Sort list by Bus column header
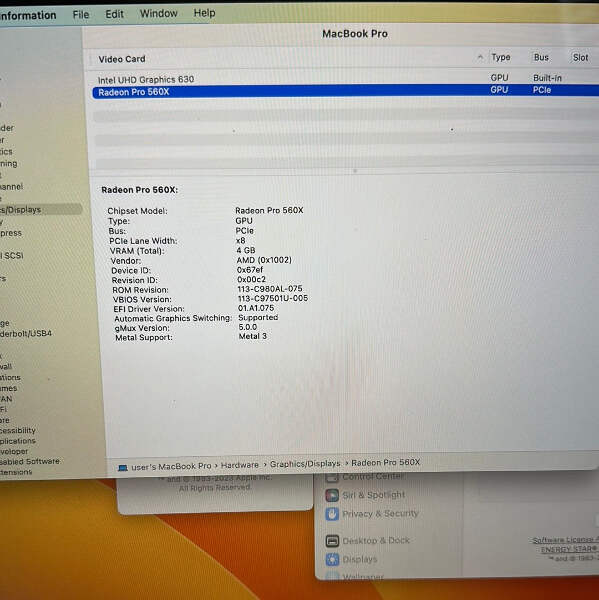 [541, 57]
